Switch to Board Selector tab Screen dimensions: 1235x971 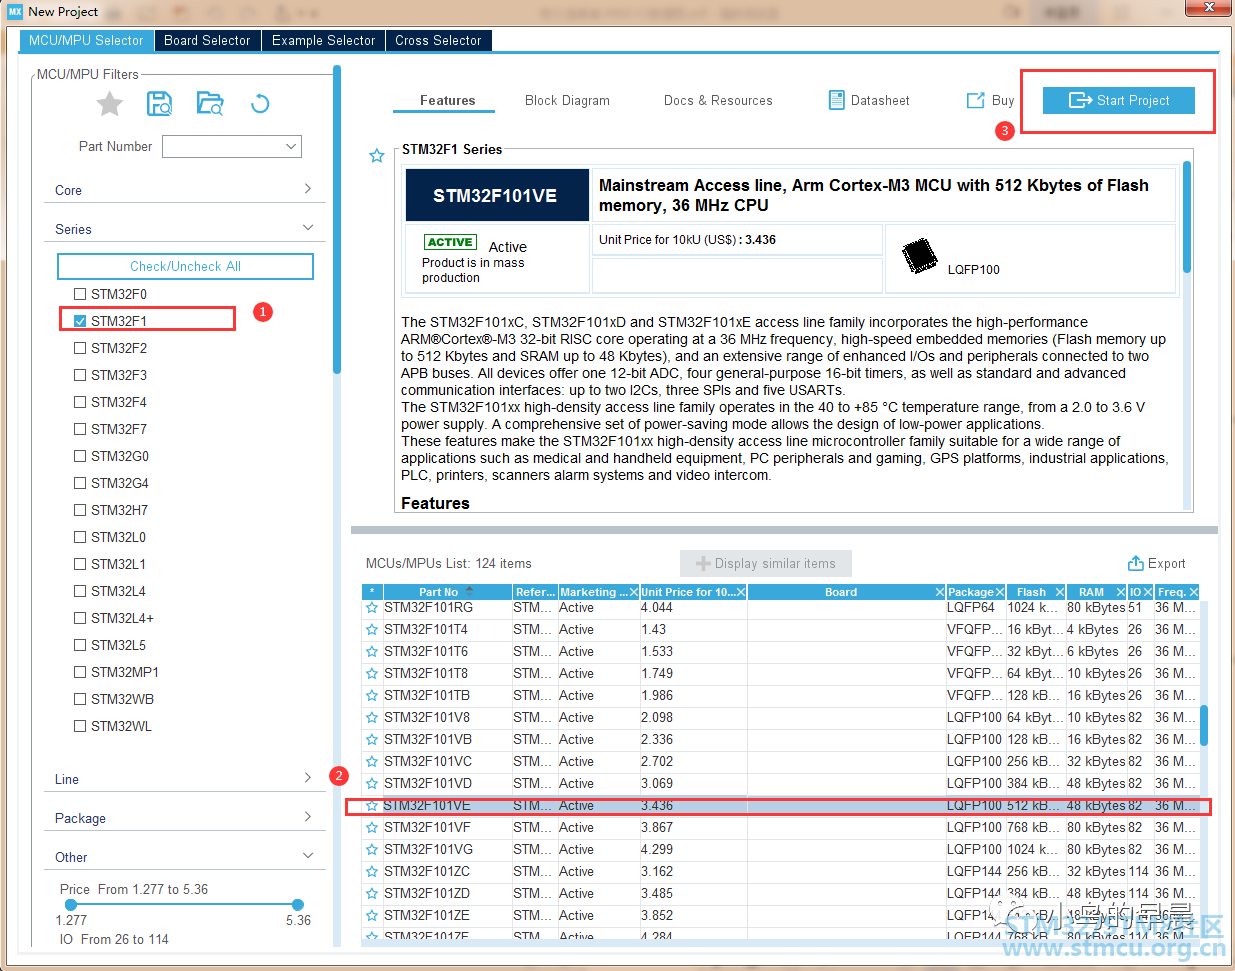(207, 40)
